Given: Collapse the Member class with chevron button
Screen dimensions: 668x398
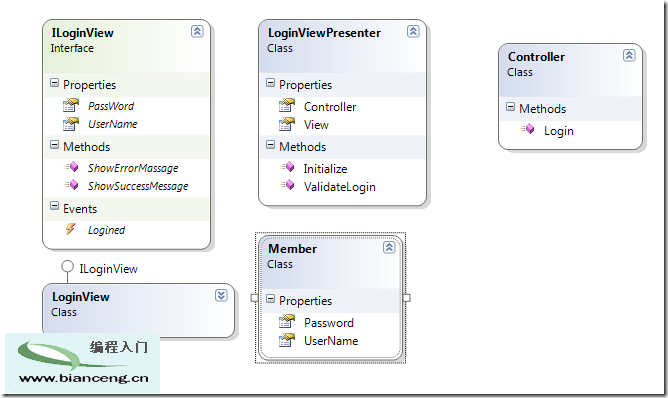Looking at the screenshot, I should coord(389,248).
